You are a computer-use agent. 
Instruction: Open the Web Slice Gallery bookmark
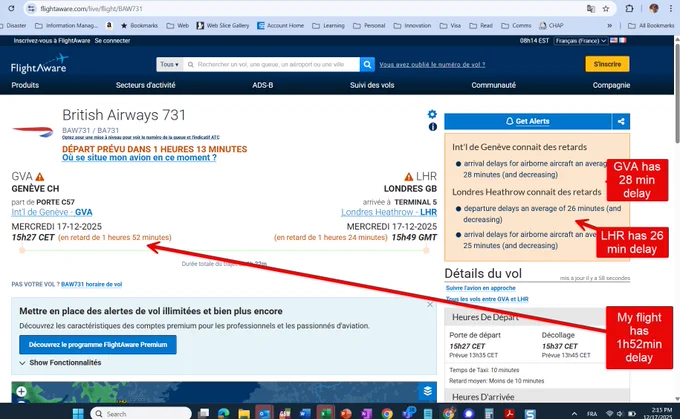click(x=223, y=26)
